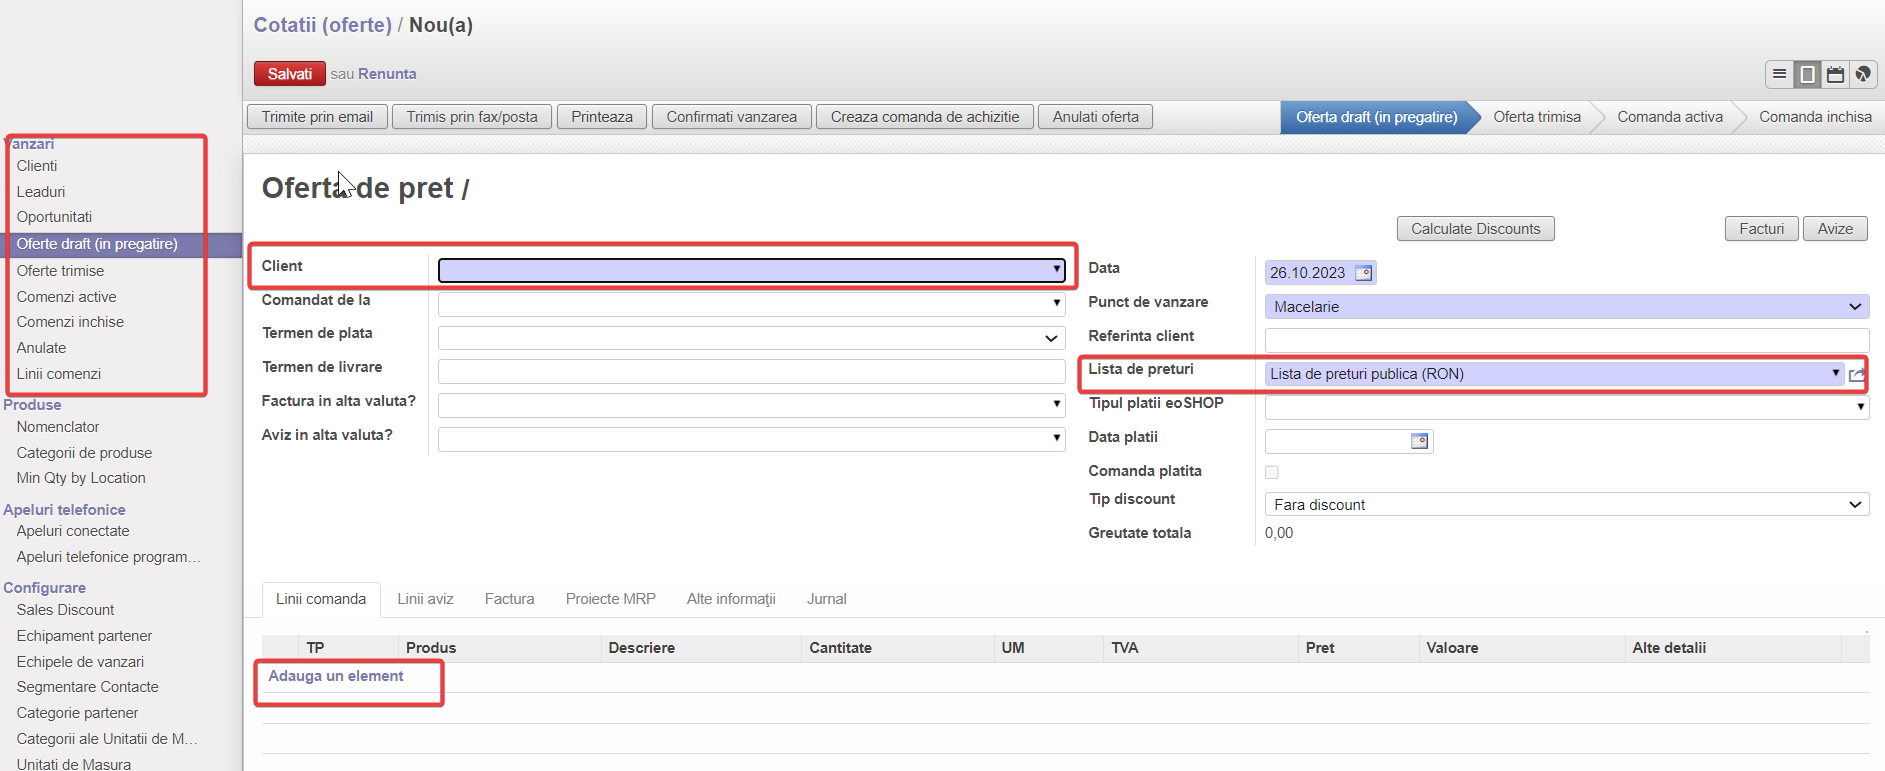Switch to list view icon

[x=1779, y=74]
